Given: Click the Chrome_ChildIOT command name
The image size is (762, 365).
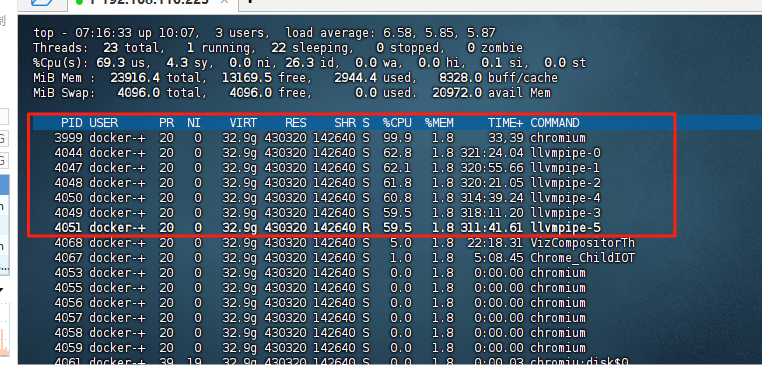Looking at the screenshot, I should (x=582, y=258).
